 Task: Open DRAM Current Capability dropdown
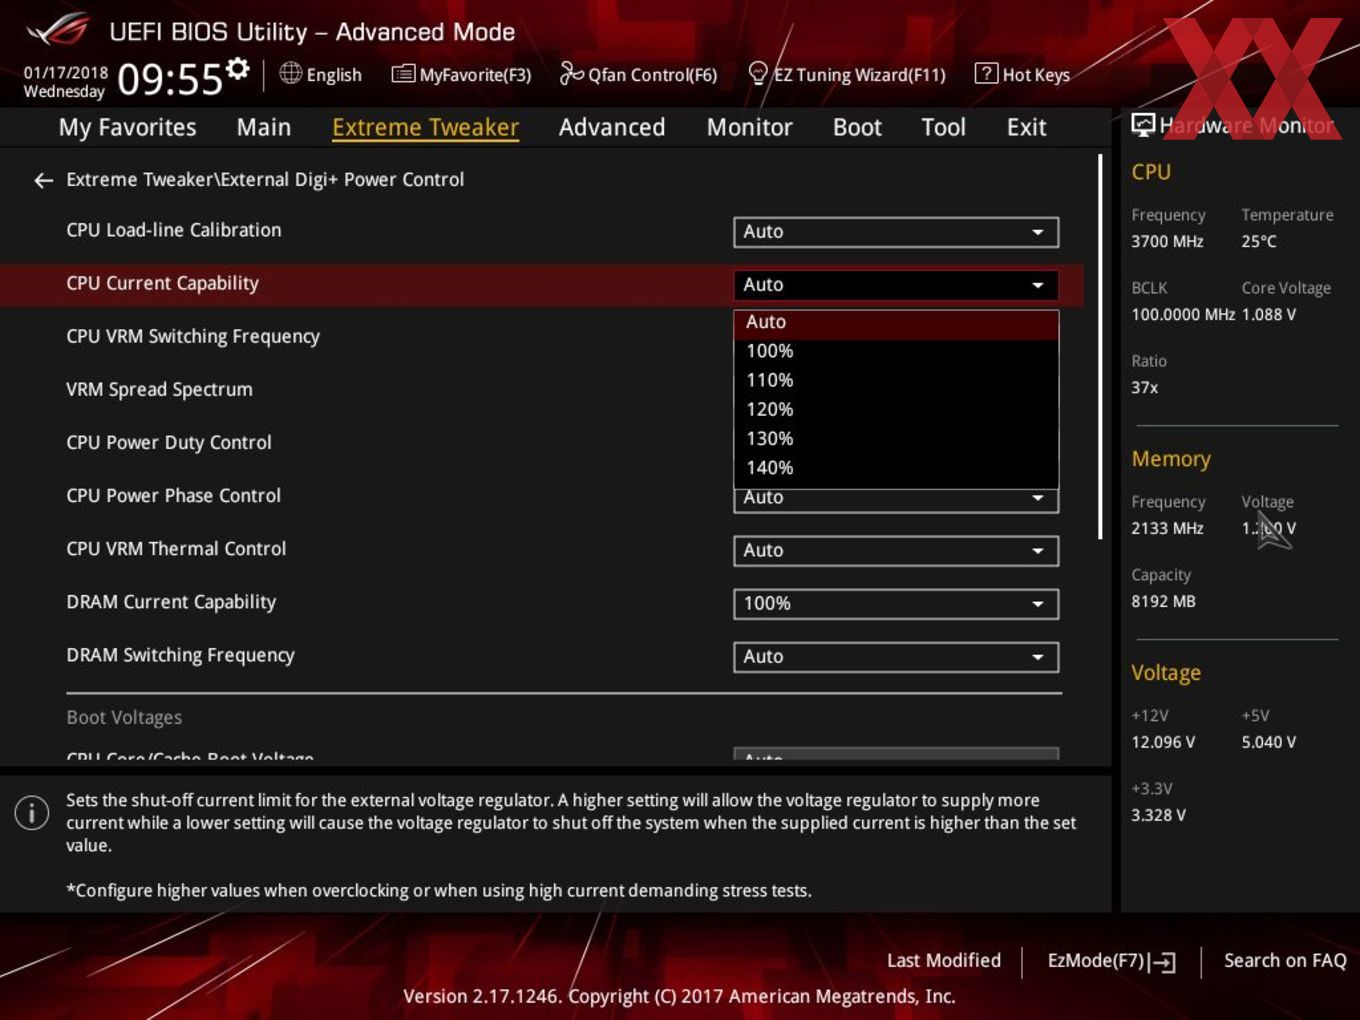(x=896, y=604)
